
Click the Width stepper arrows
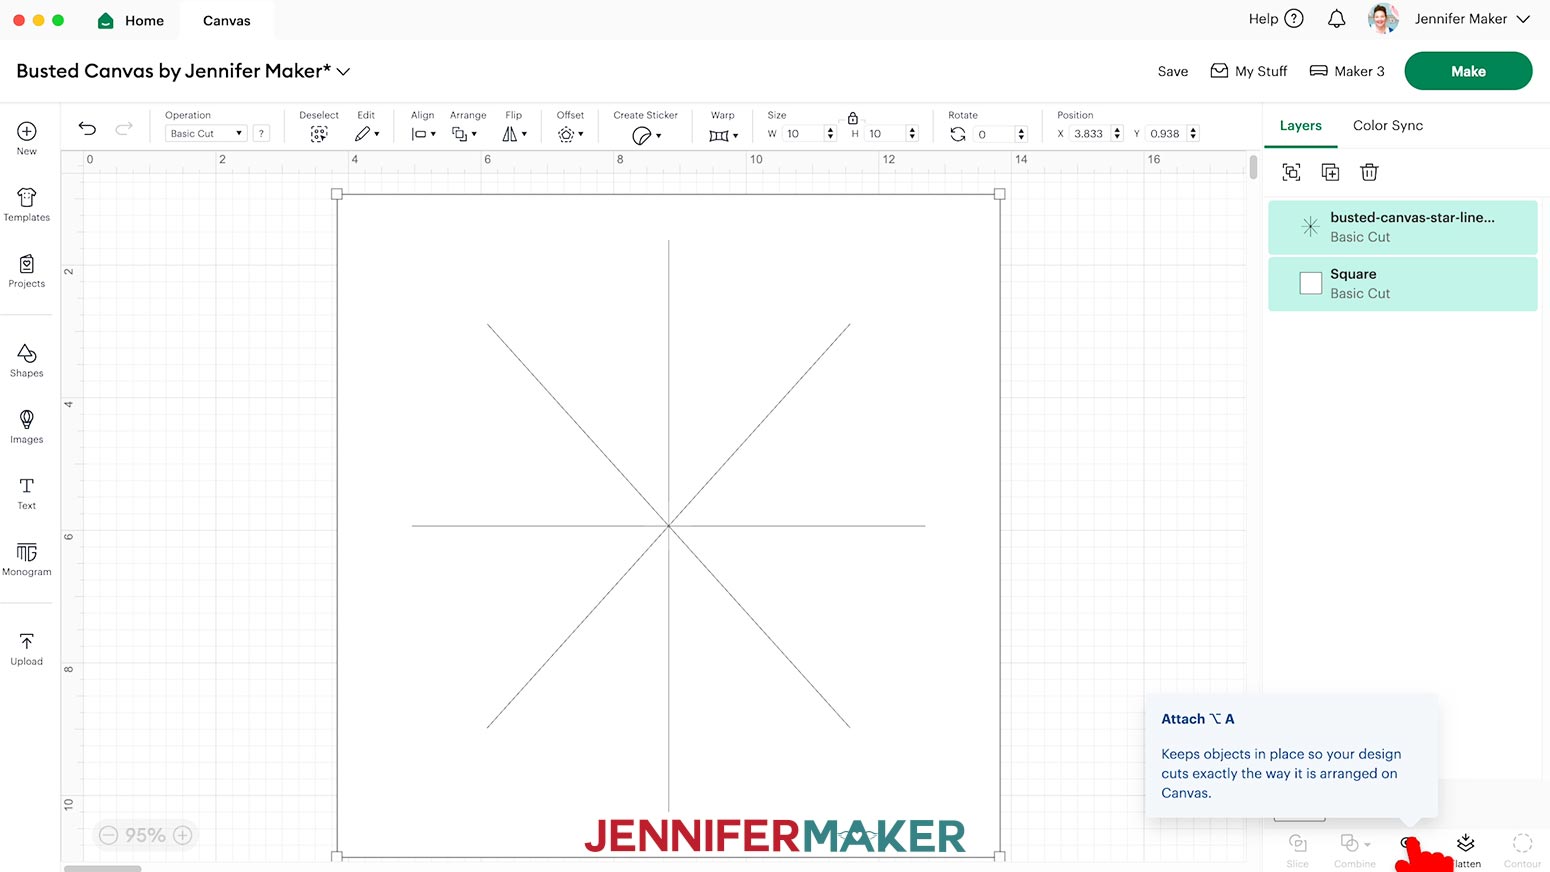(x=830, y=134)
